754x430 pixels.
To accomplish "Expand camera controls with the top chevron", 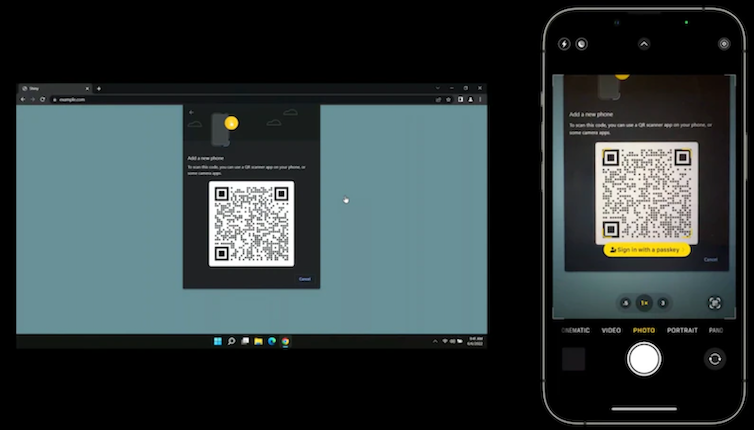I will point(644,44).
